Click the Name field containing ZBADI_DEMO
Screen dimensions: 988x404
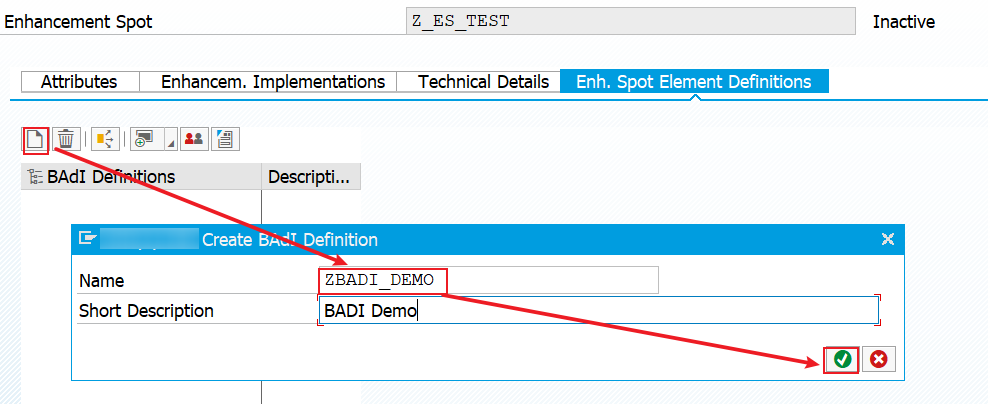pos(488,280)
